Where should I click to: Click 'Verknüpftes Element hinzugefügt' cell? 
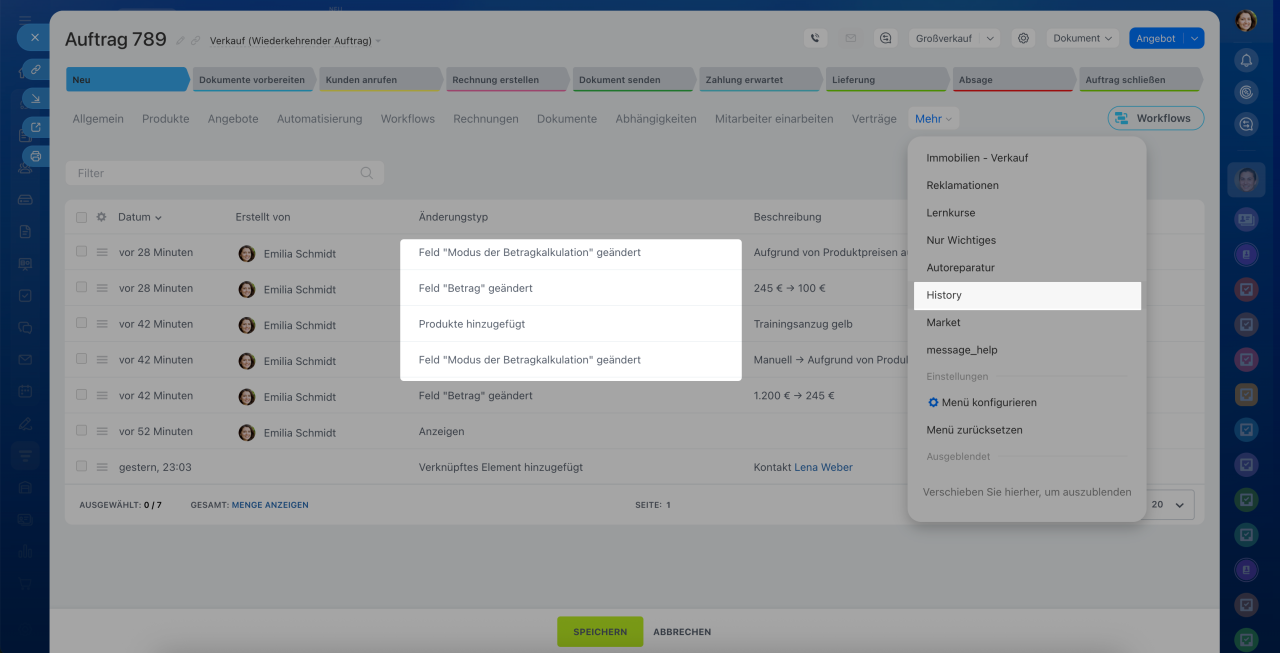coord(500,467)
